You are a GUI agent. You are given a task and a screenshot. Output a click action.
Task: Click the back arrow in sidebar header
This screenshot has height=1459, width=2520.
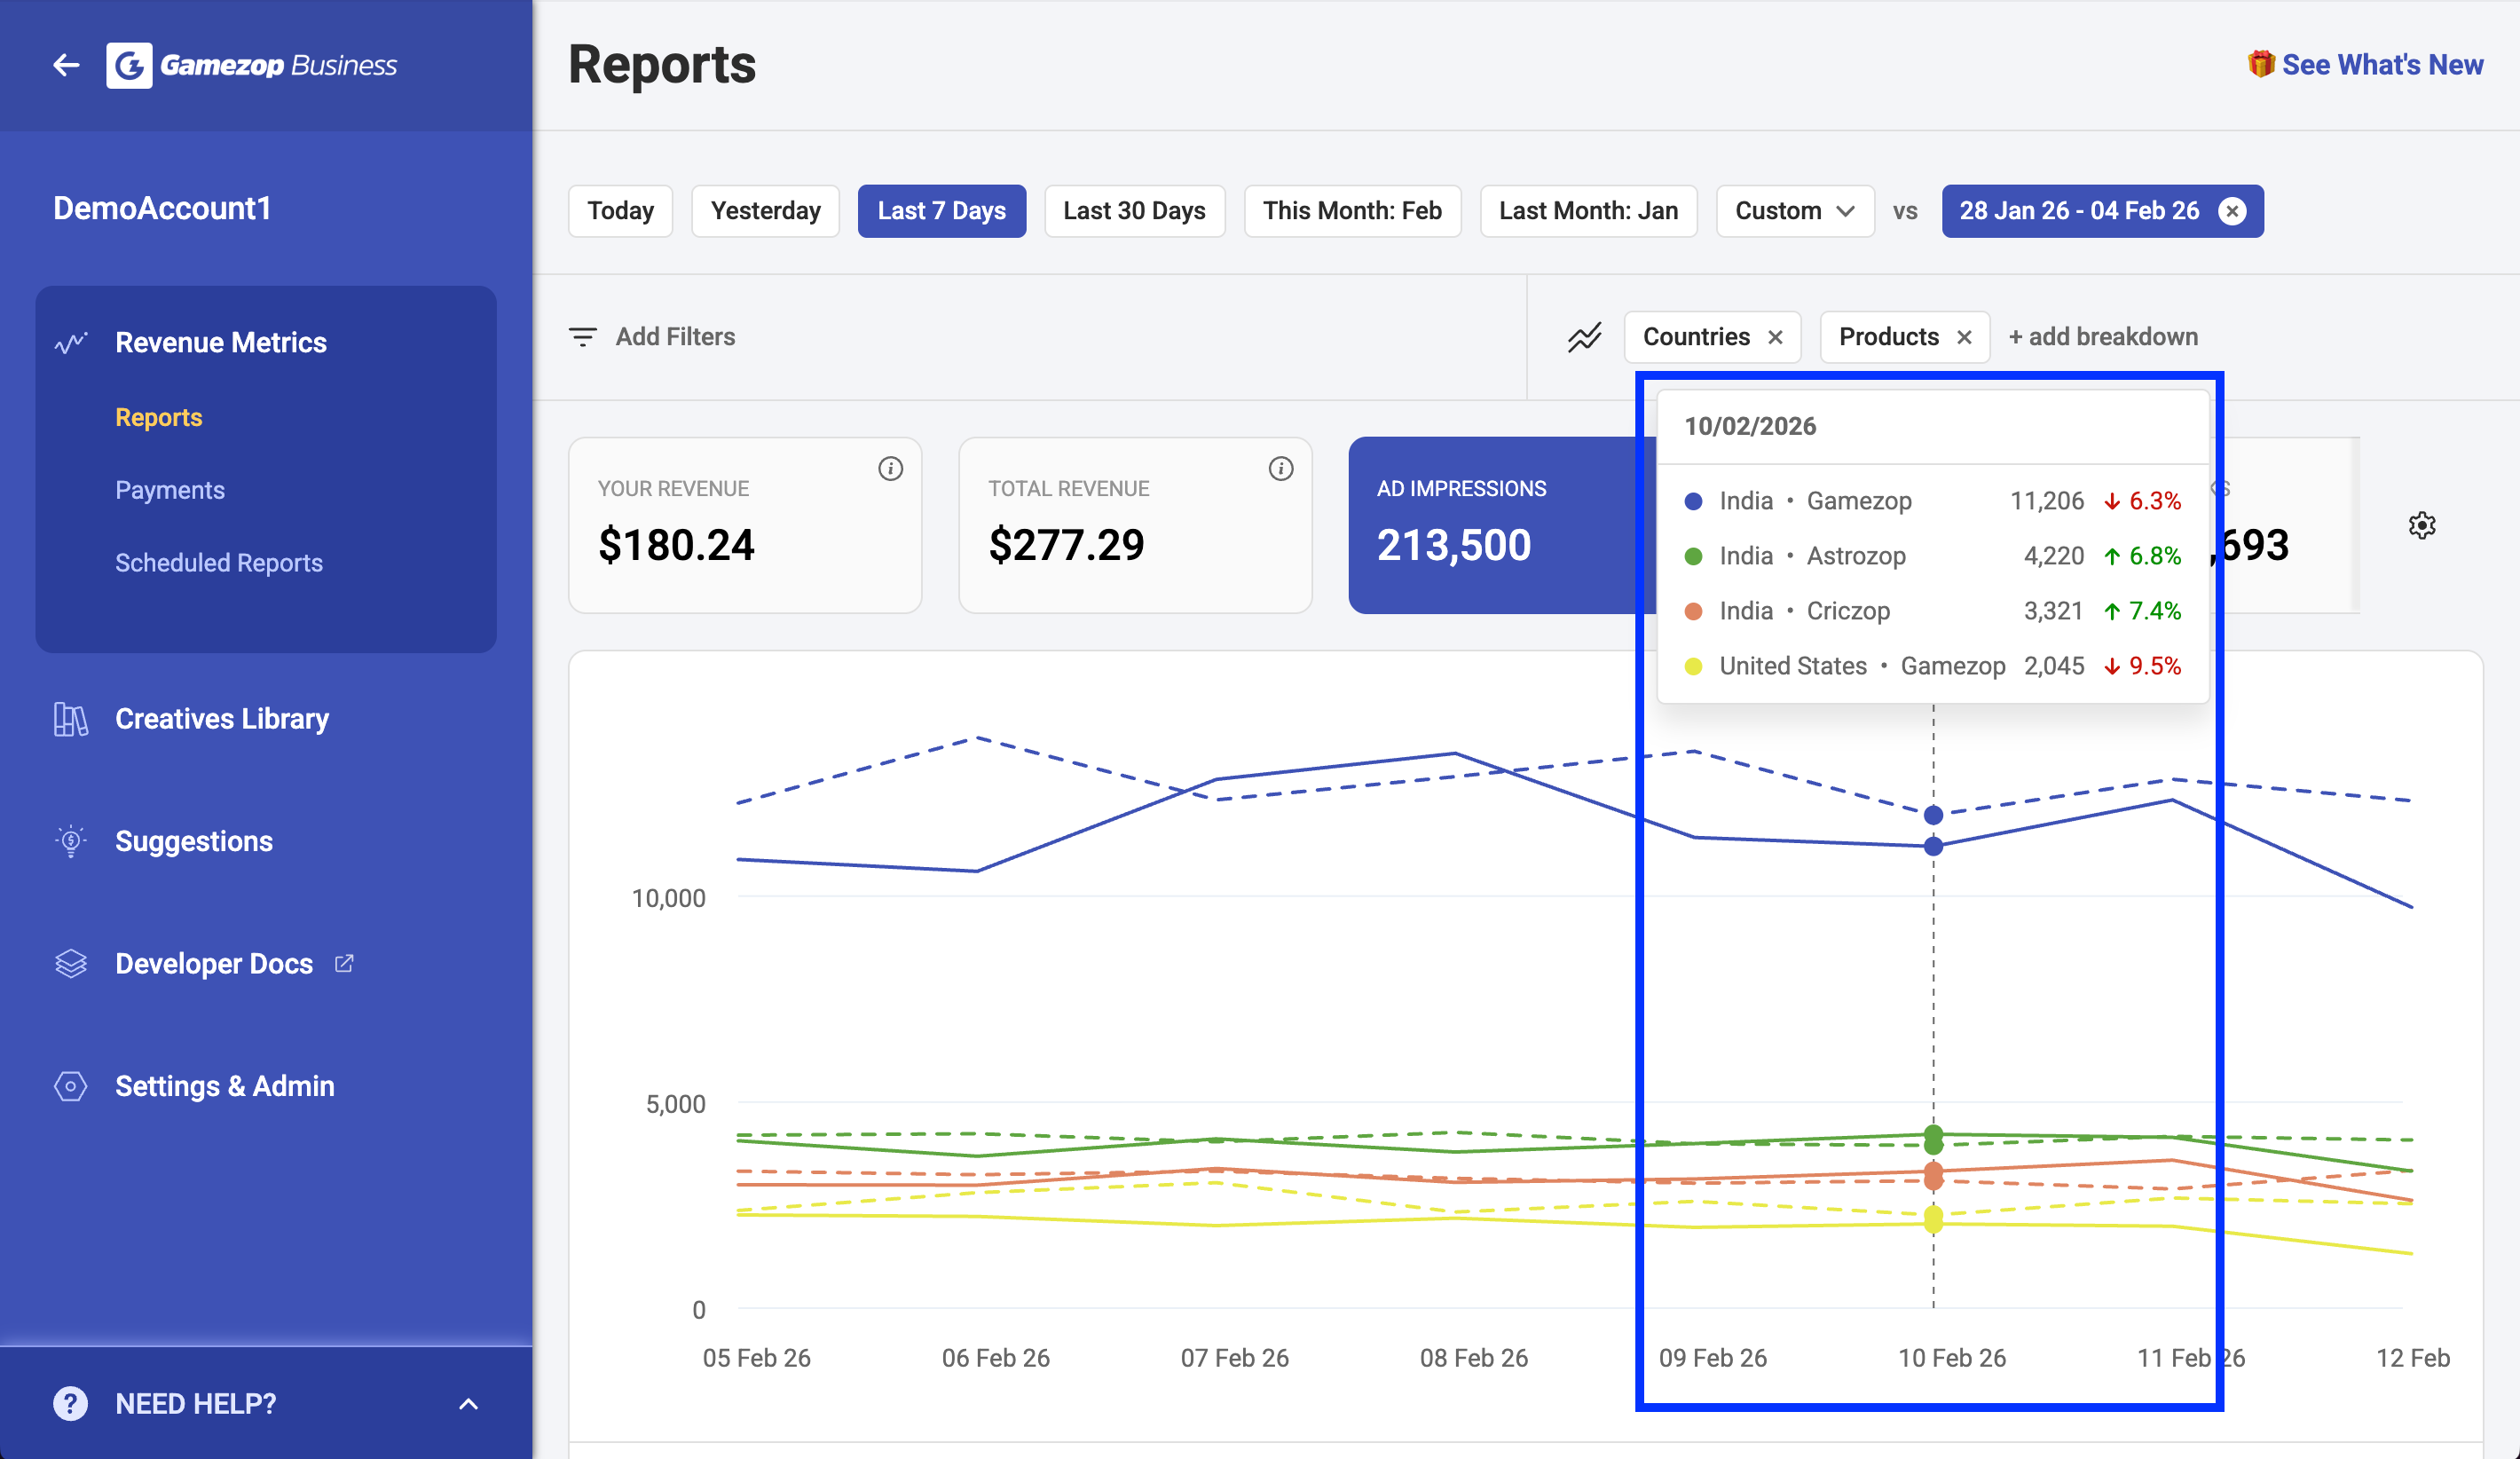[x=66, y=65]
